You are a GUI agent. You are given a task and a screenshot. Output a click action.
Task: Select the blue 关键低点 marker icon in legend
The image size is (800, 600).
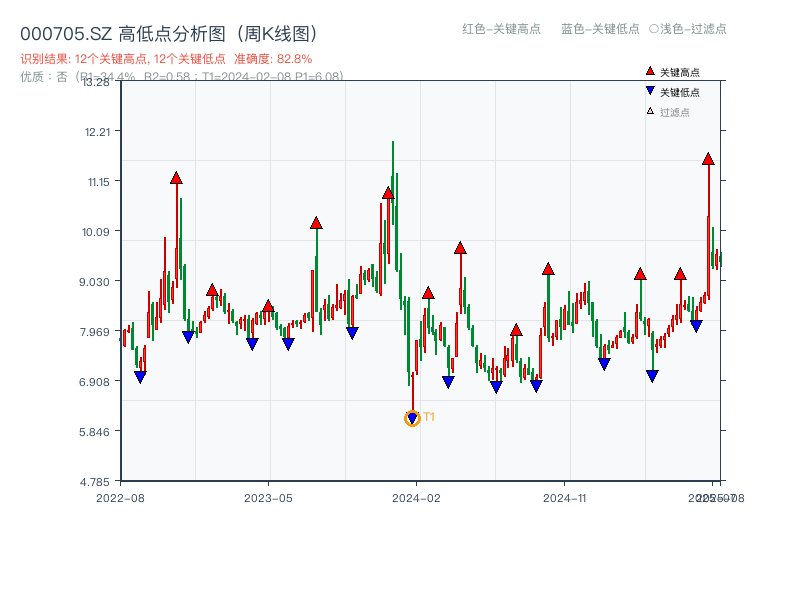coord(648,91)
